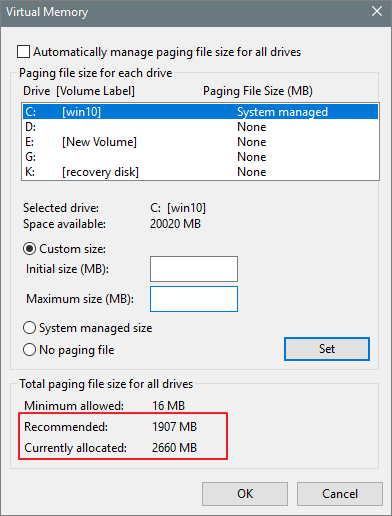Select the No paging file option
This screenshot has height=516, width=392.
coord(29,350)
